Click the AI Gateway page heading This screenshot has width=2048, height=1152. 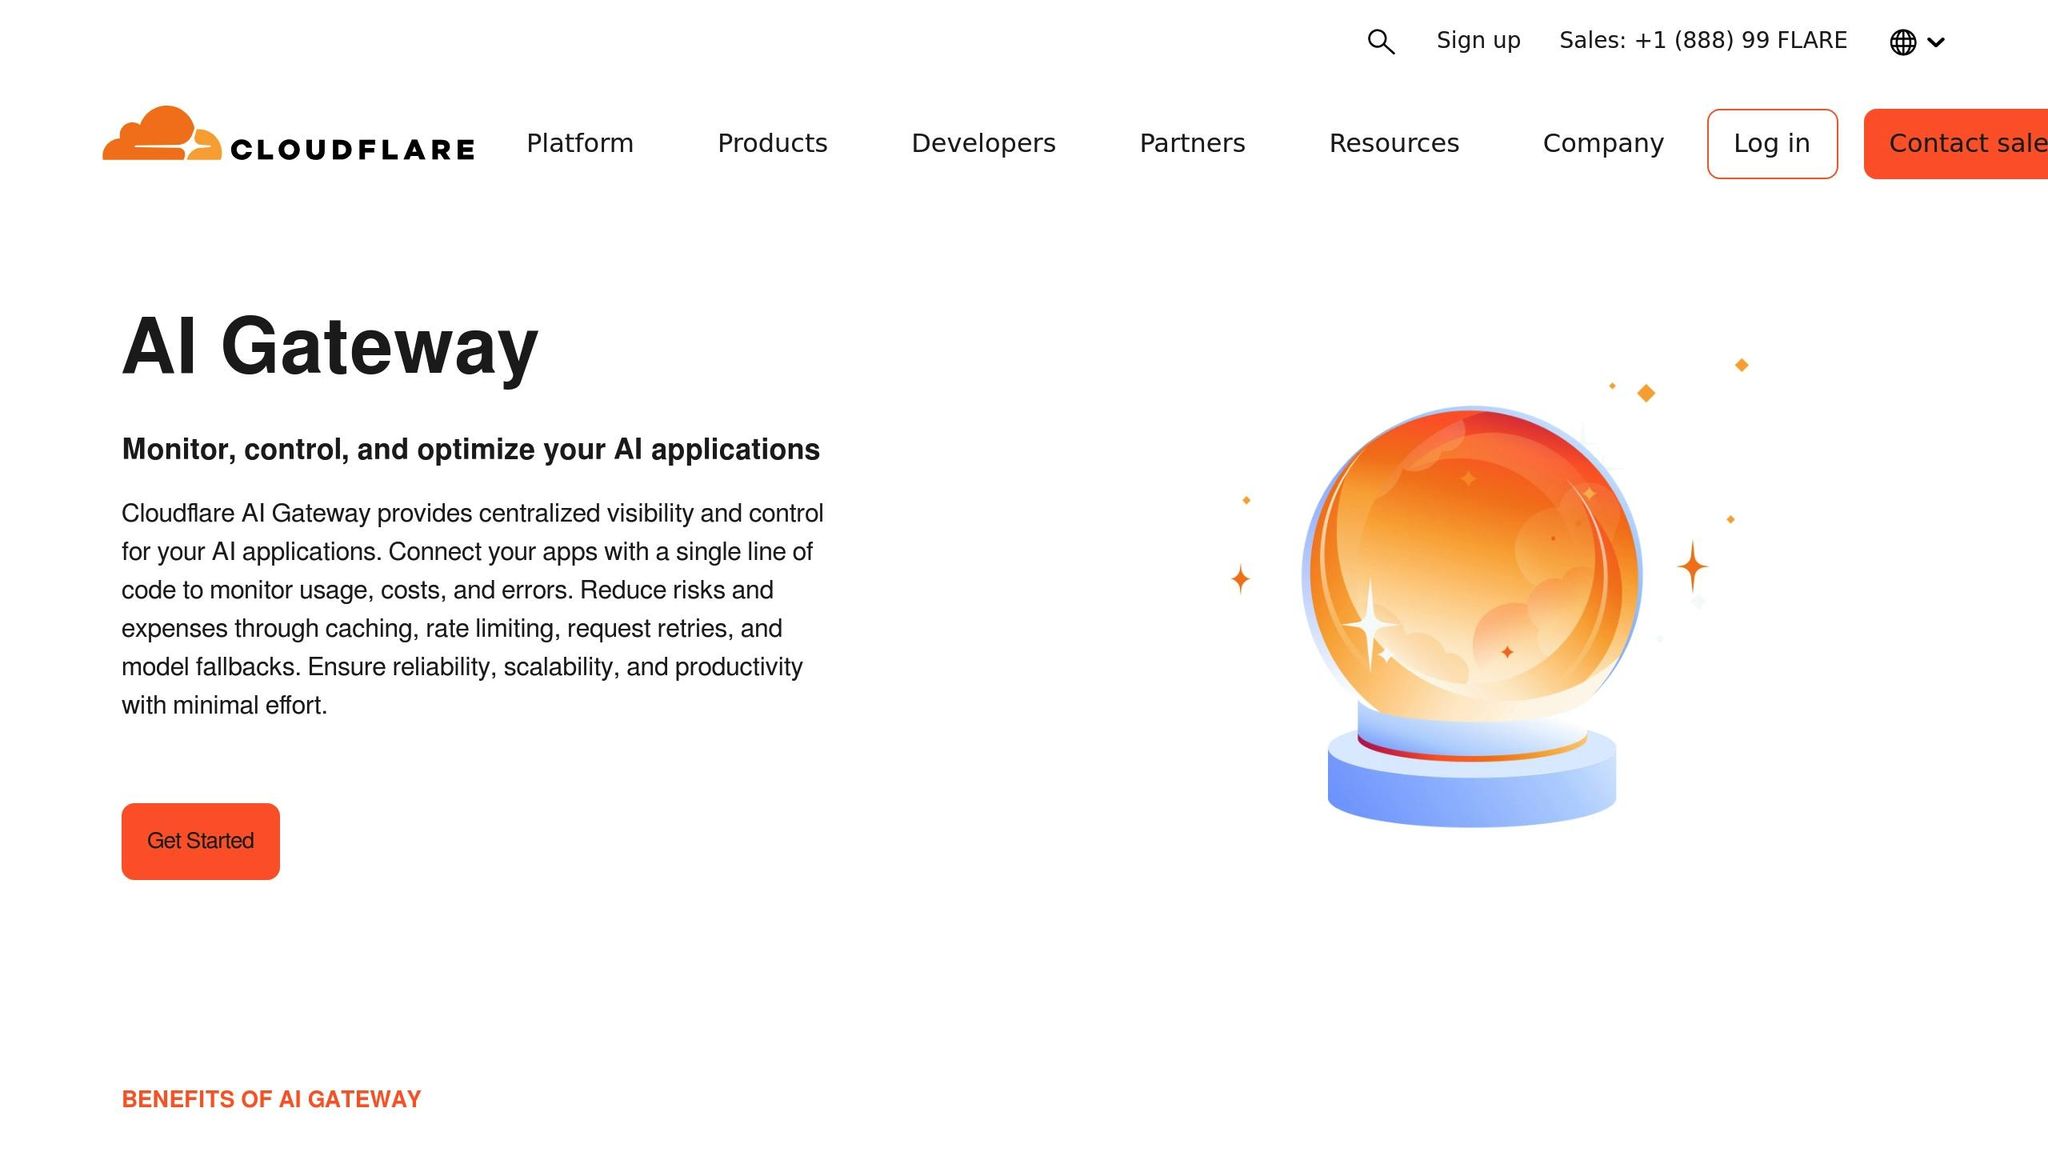tap(330, 347)
